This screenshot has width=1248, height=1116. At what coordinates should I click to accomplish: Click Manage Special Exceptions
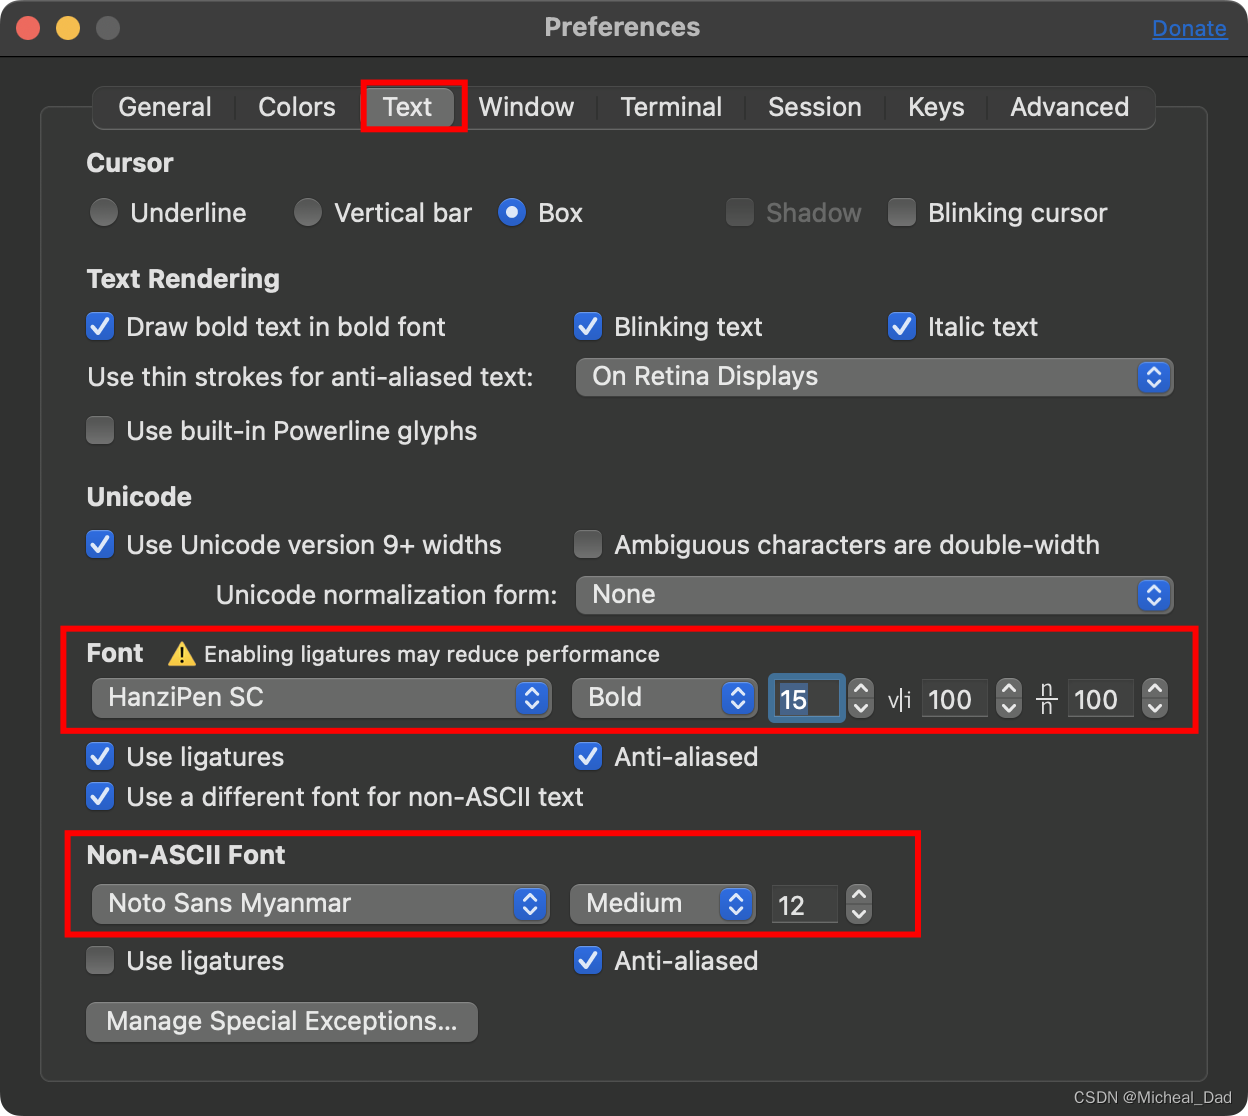click(x=281, y=1021)
